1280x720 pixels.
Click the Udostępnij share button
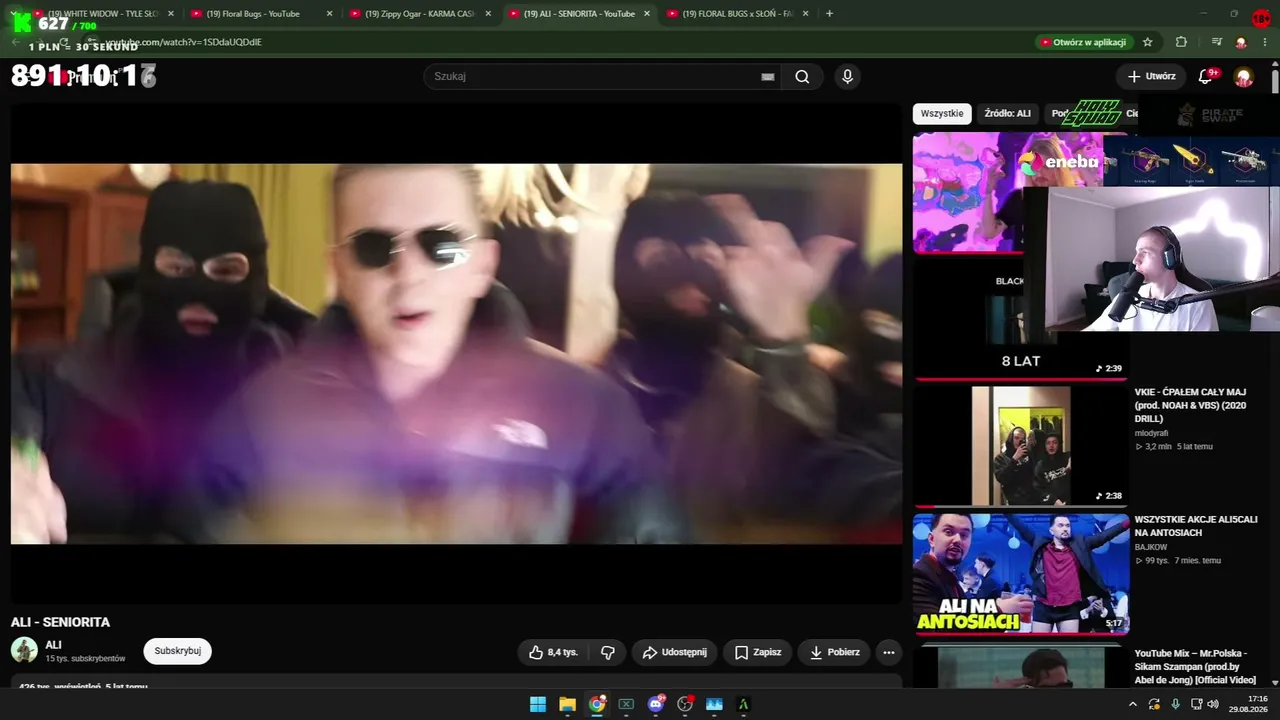coord(674,652)
